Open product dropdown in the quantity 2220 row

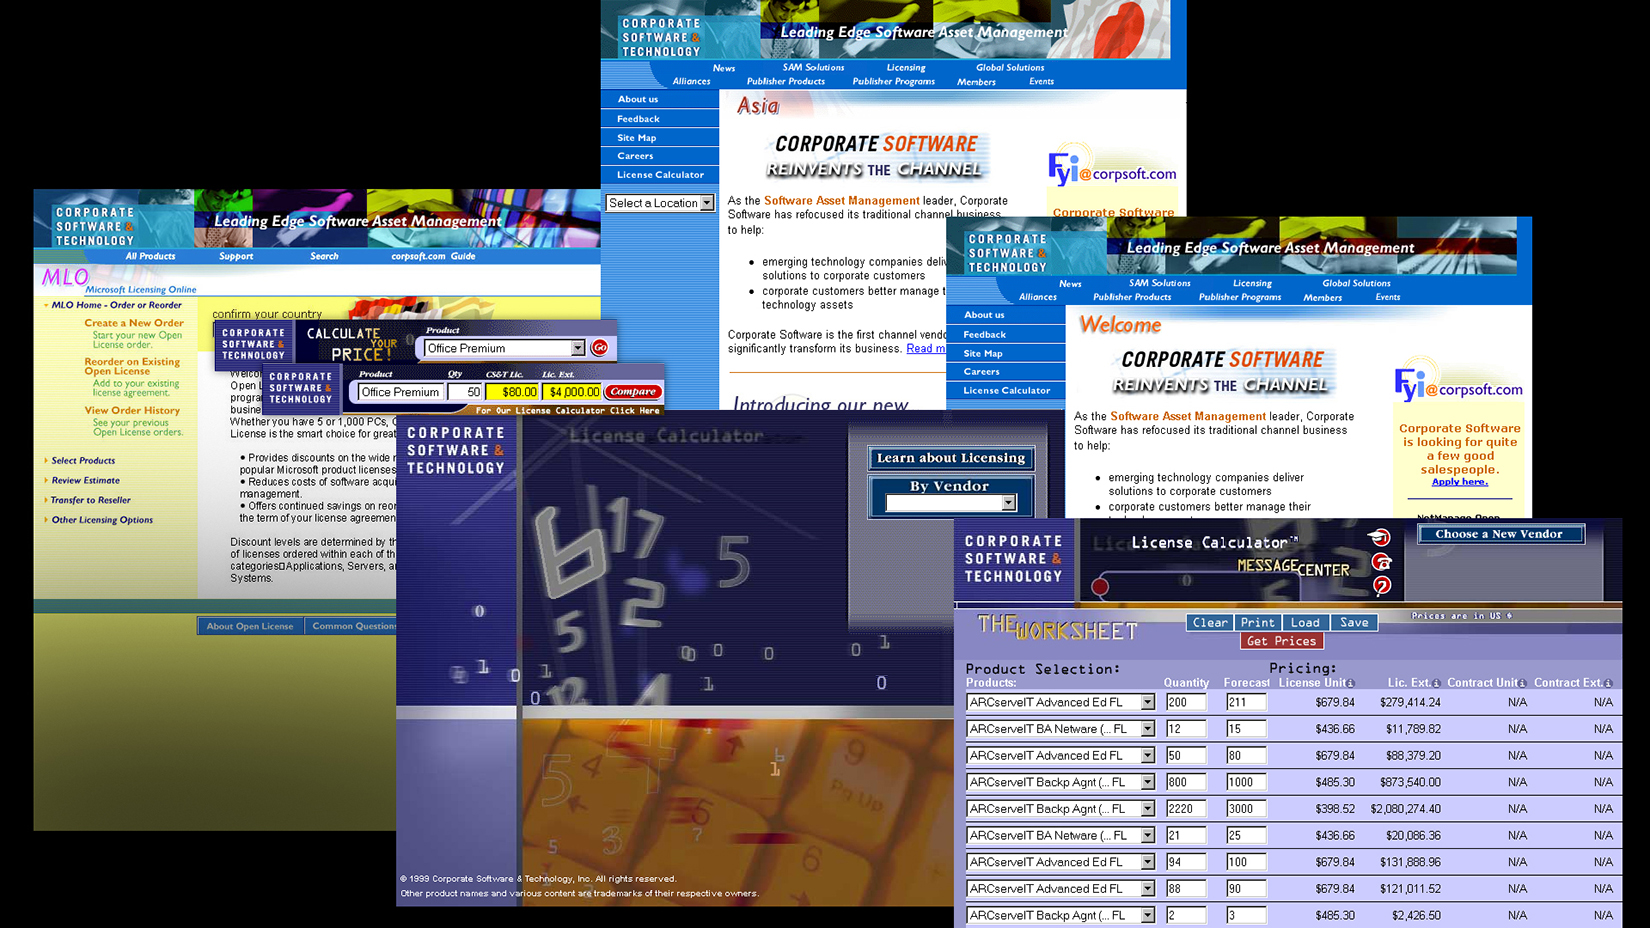(1060, 809)
